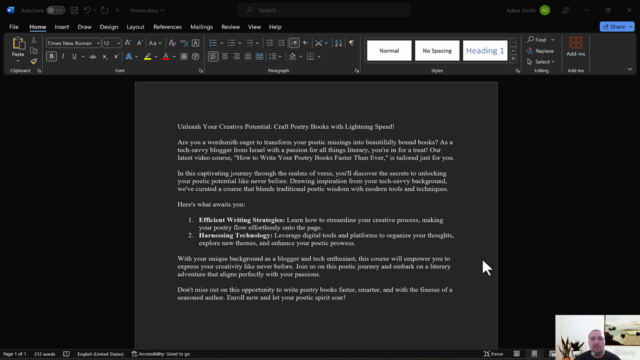Open the File menu
The width and height of the screenshot is (640, 360).
[x=14, y=27]
